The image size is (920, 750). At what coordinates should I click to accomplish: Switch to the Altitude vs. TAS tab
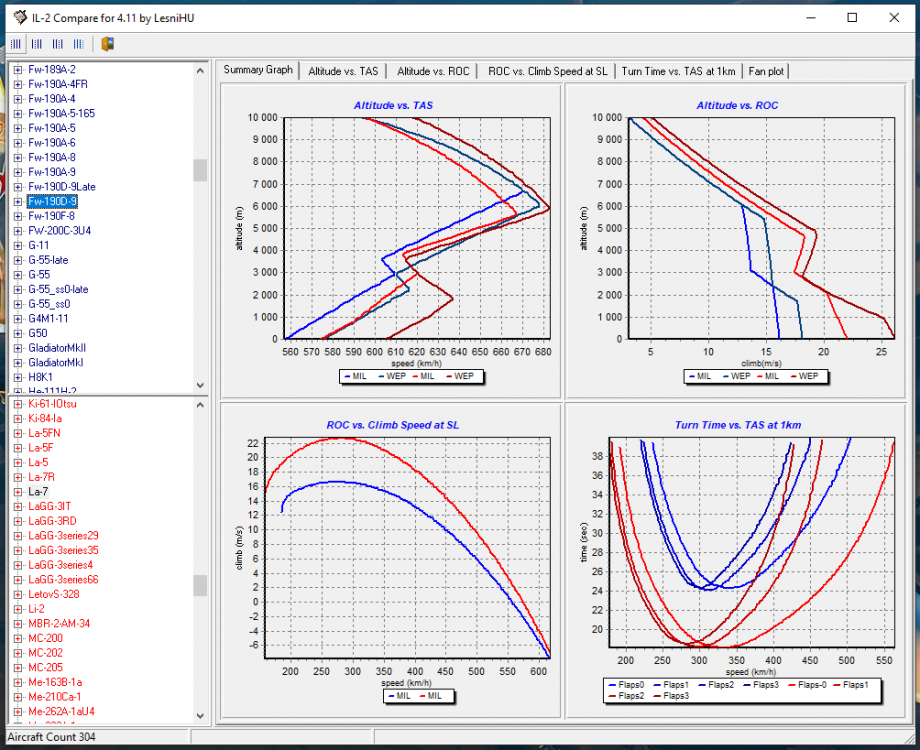coord(343,71)
